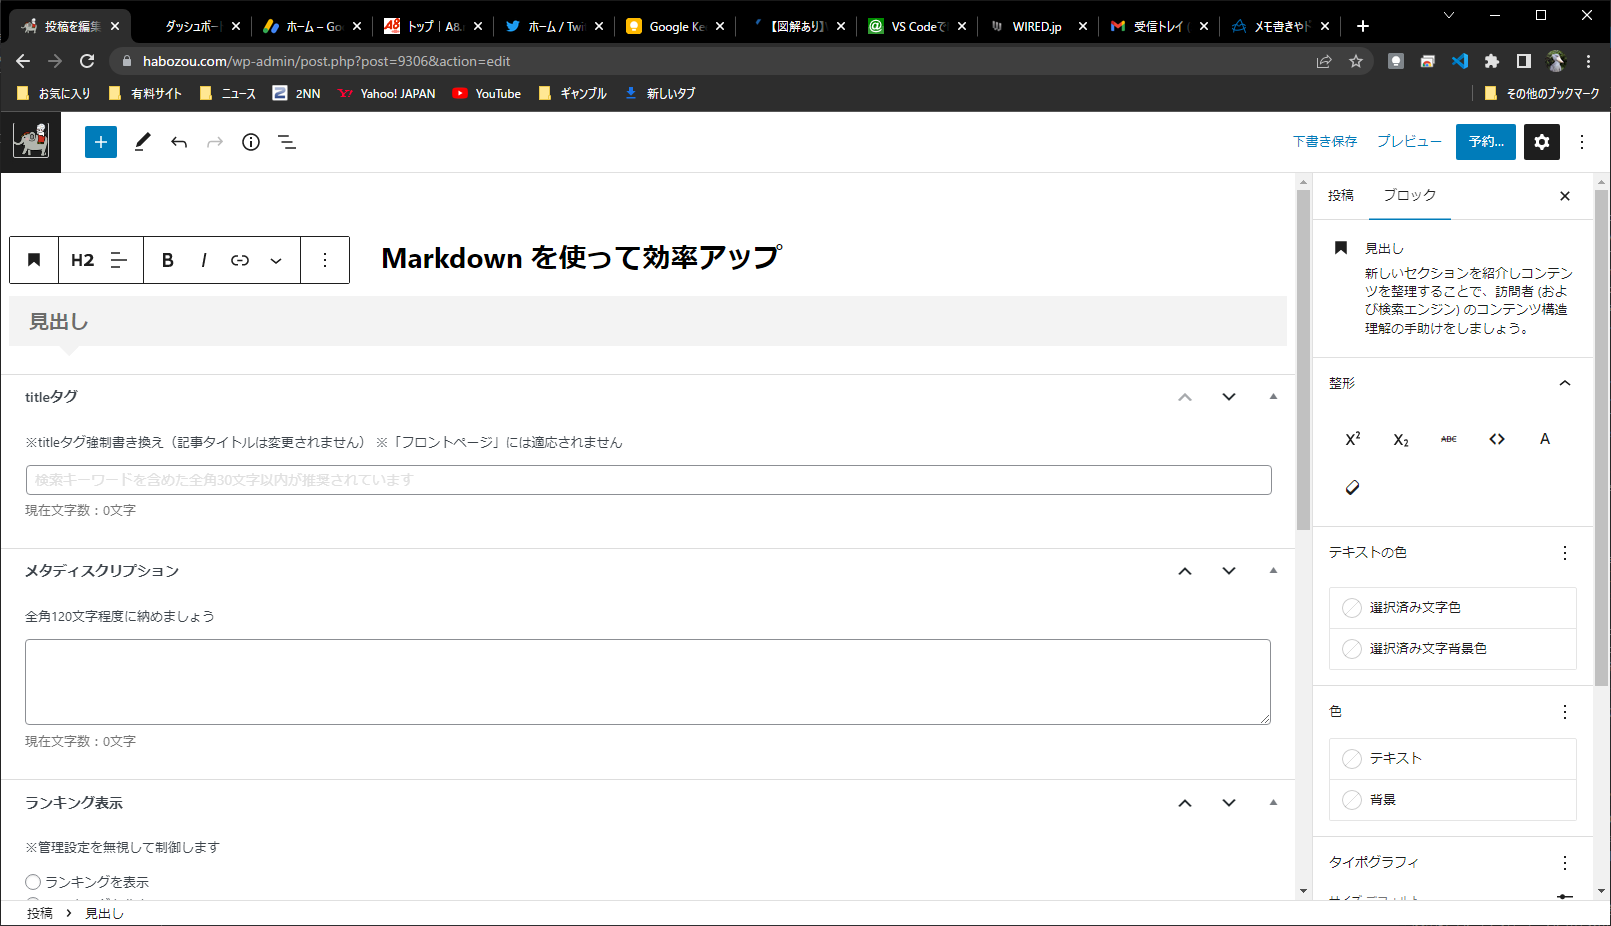Click the プレビュー link
This screenshot has width=1611, height=926.
1409,142
